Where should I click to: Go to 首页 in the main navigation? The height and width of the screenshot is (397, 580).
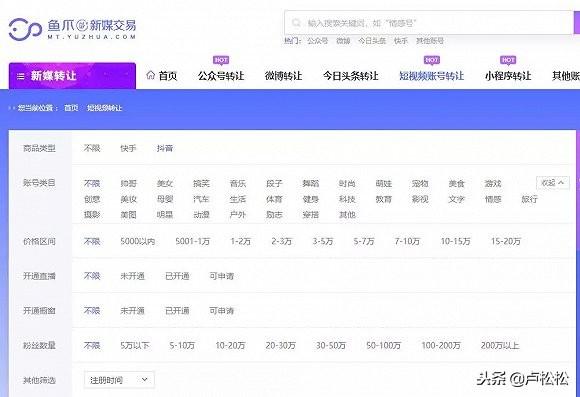point(168,76)
